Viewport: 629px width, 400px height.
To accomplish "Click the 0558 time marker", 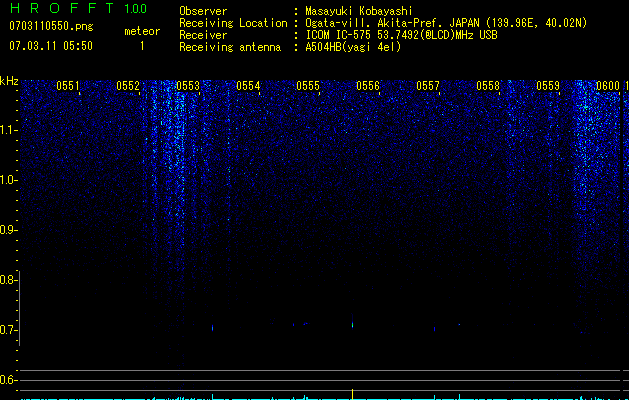I will 488,86.
